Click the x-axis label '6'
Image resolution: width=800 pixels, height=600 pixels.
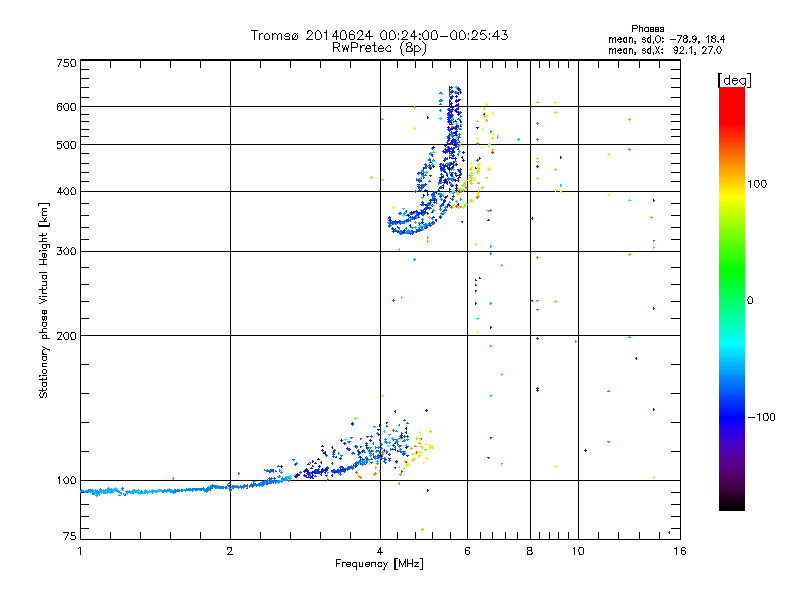click(468, 551)
